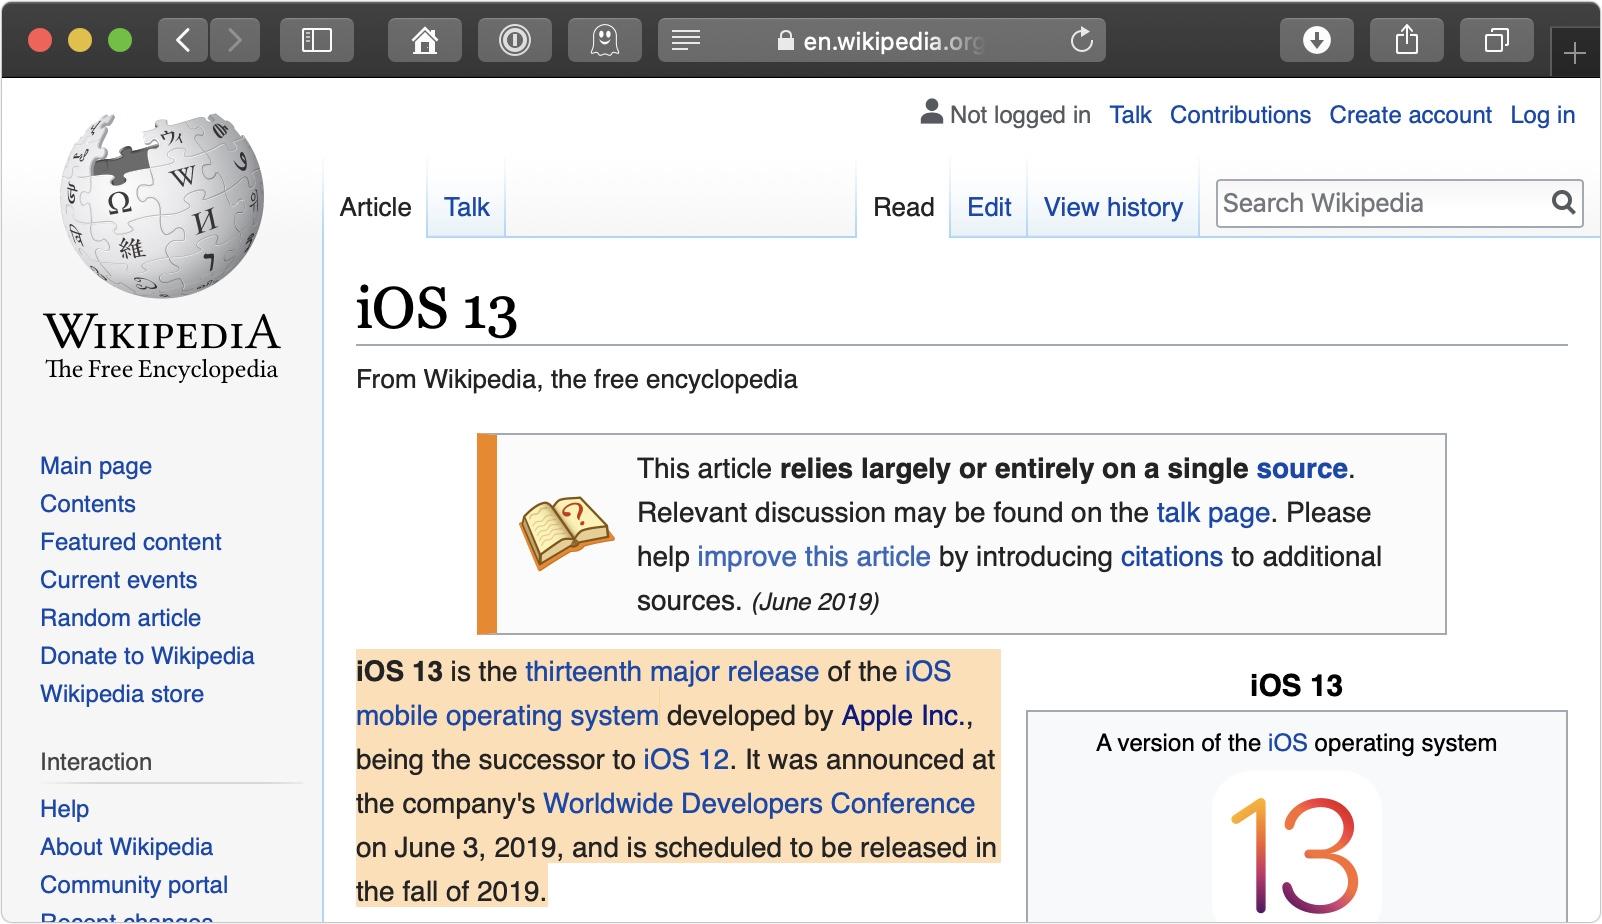Go back with Safari's back arrow
This screenshot has height=924, width=1602.
[x=183, y=40]
